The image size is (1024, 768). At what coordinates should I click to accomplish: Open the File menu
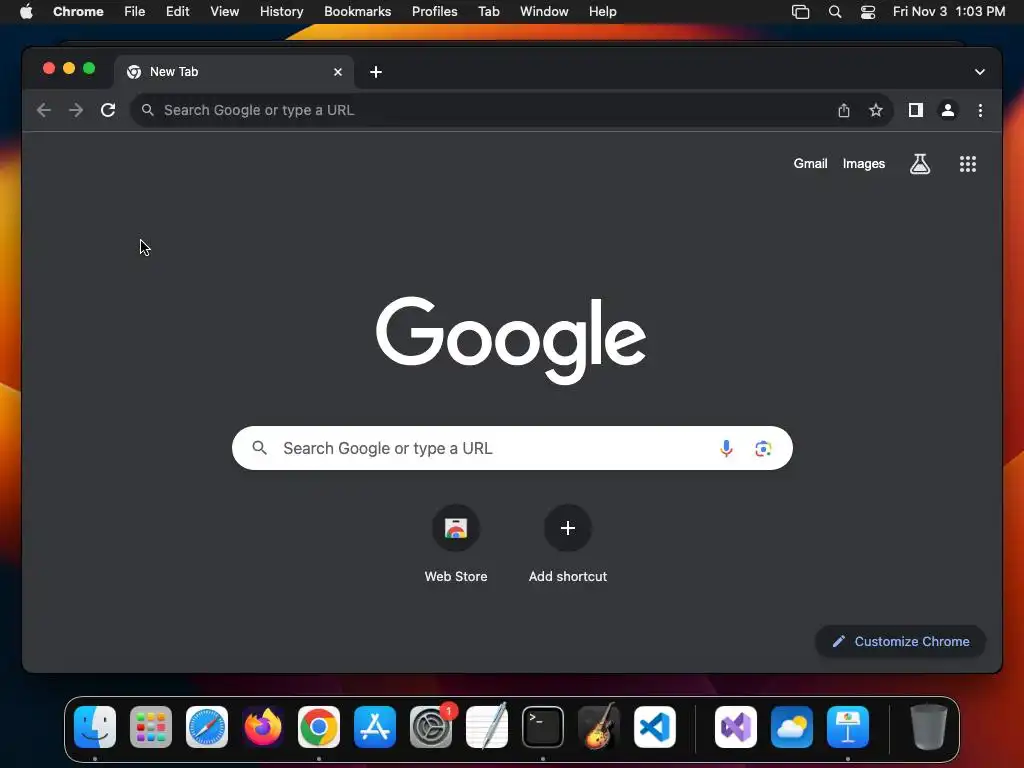(x=135, y=12)
